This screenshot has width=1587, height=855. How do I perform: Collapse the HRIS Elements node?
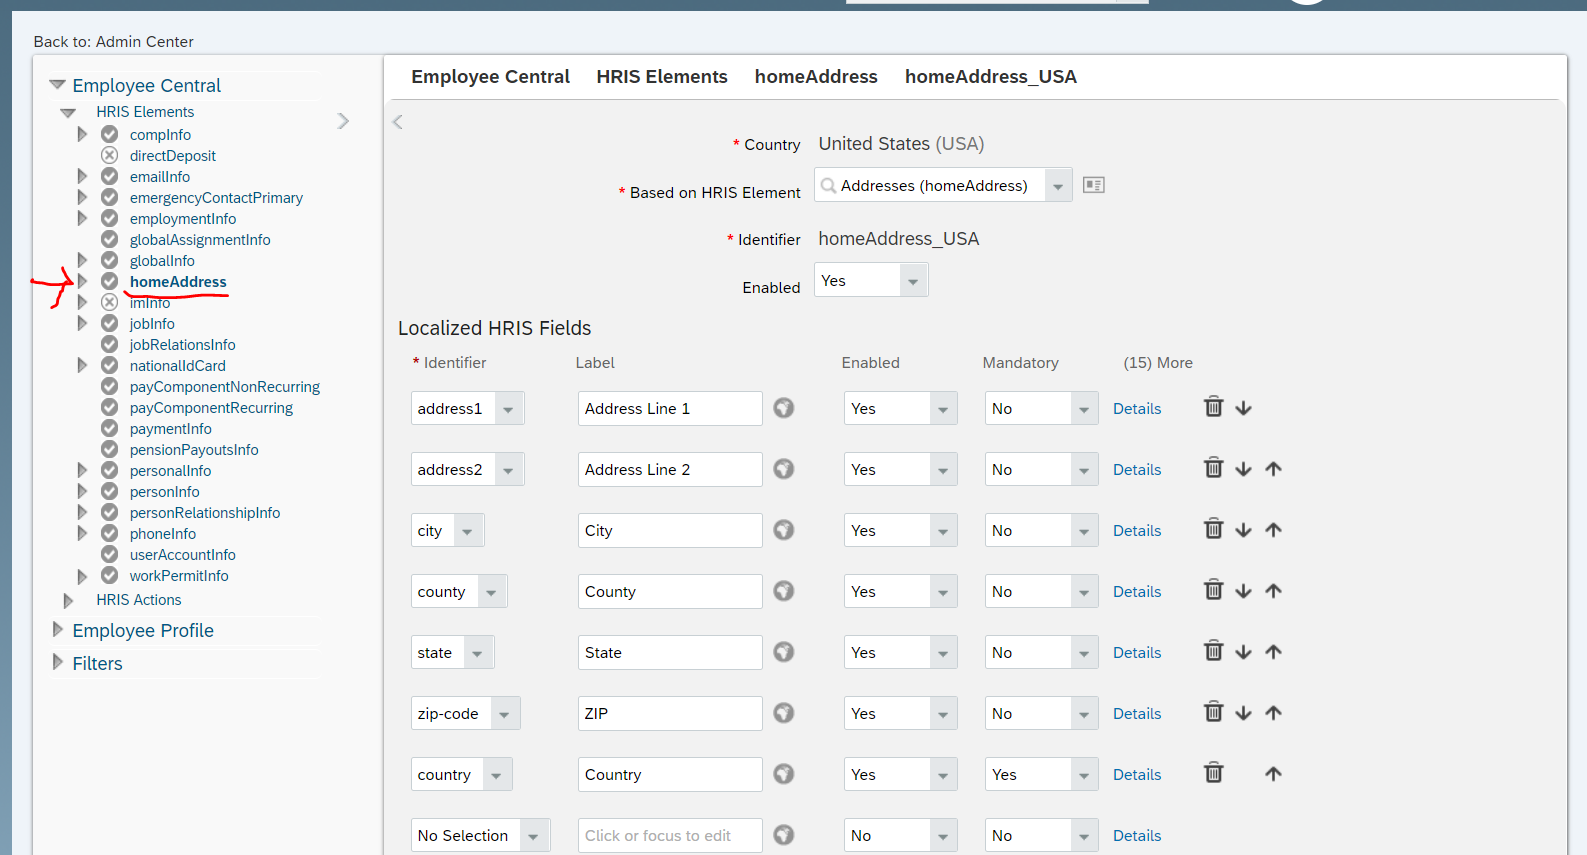[68, 112]
